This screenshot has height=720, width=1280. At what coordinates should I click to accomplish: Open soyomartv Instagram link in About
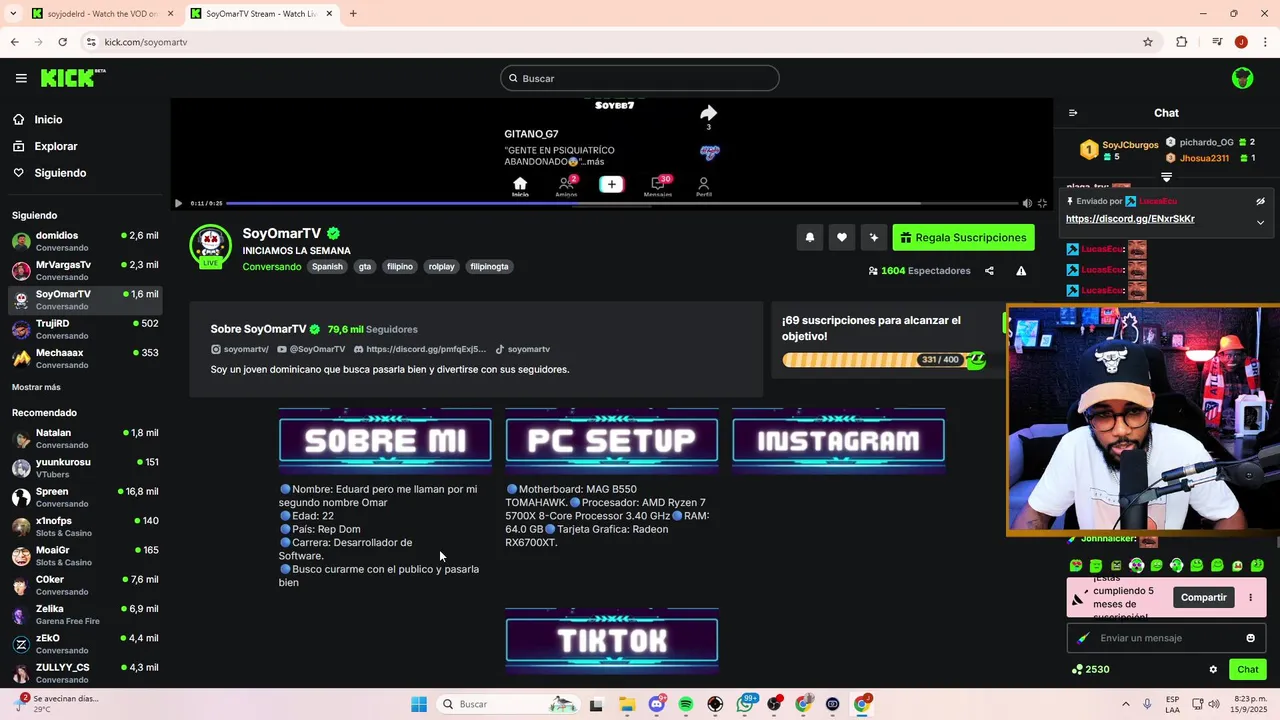coord(240,349)
